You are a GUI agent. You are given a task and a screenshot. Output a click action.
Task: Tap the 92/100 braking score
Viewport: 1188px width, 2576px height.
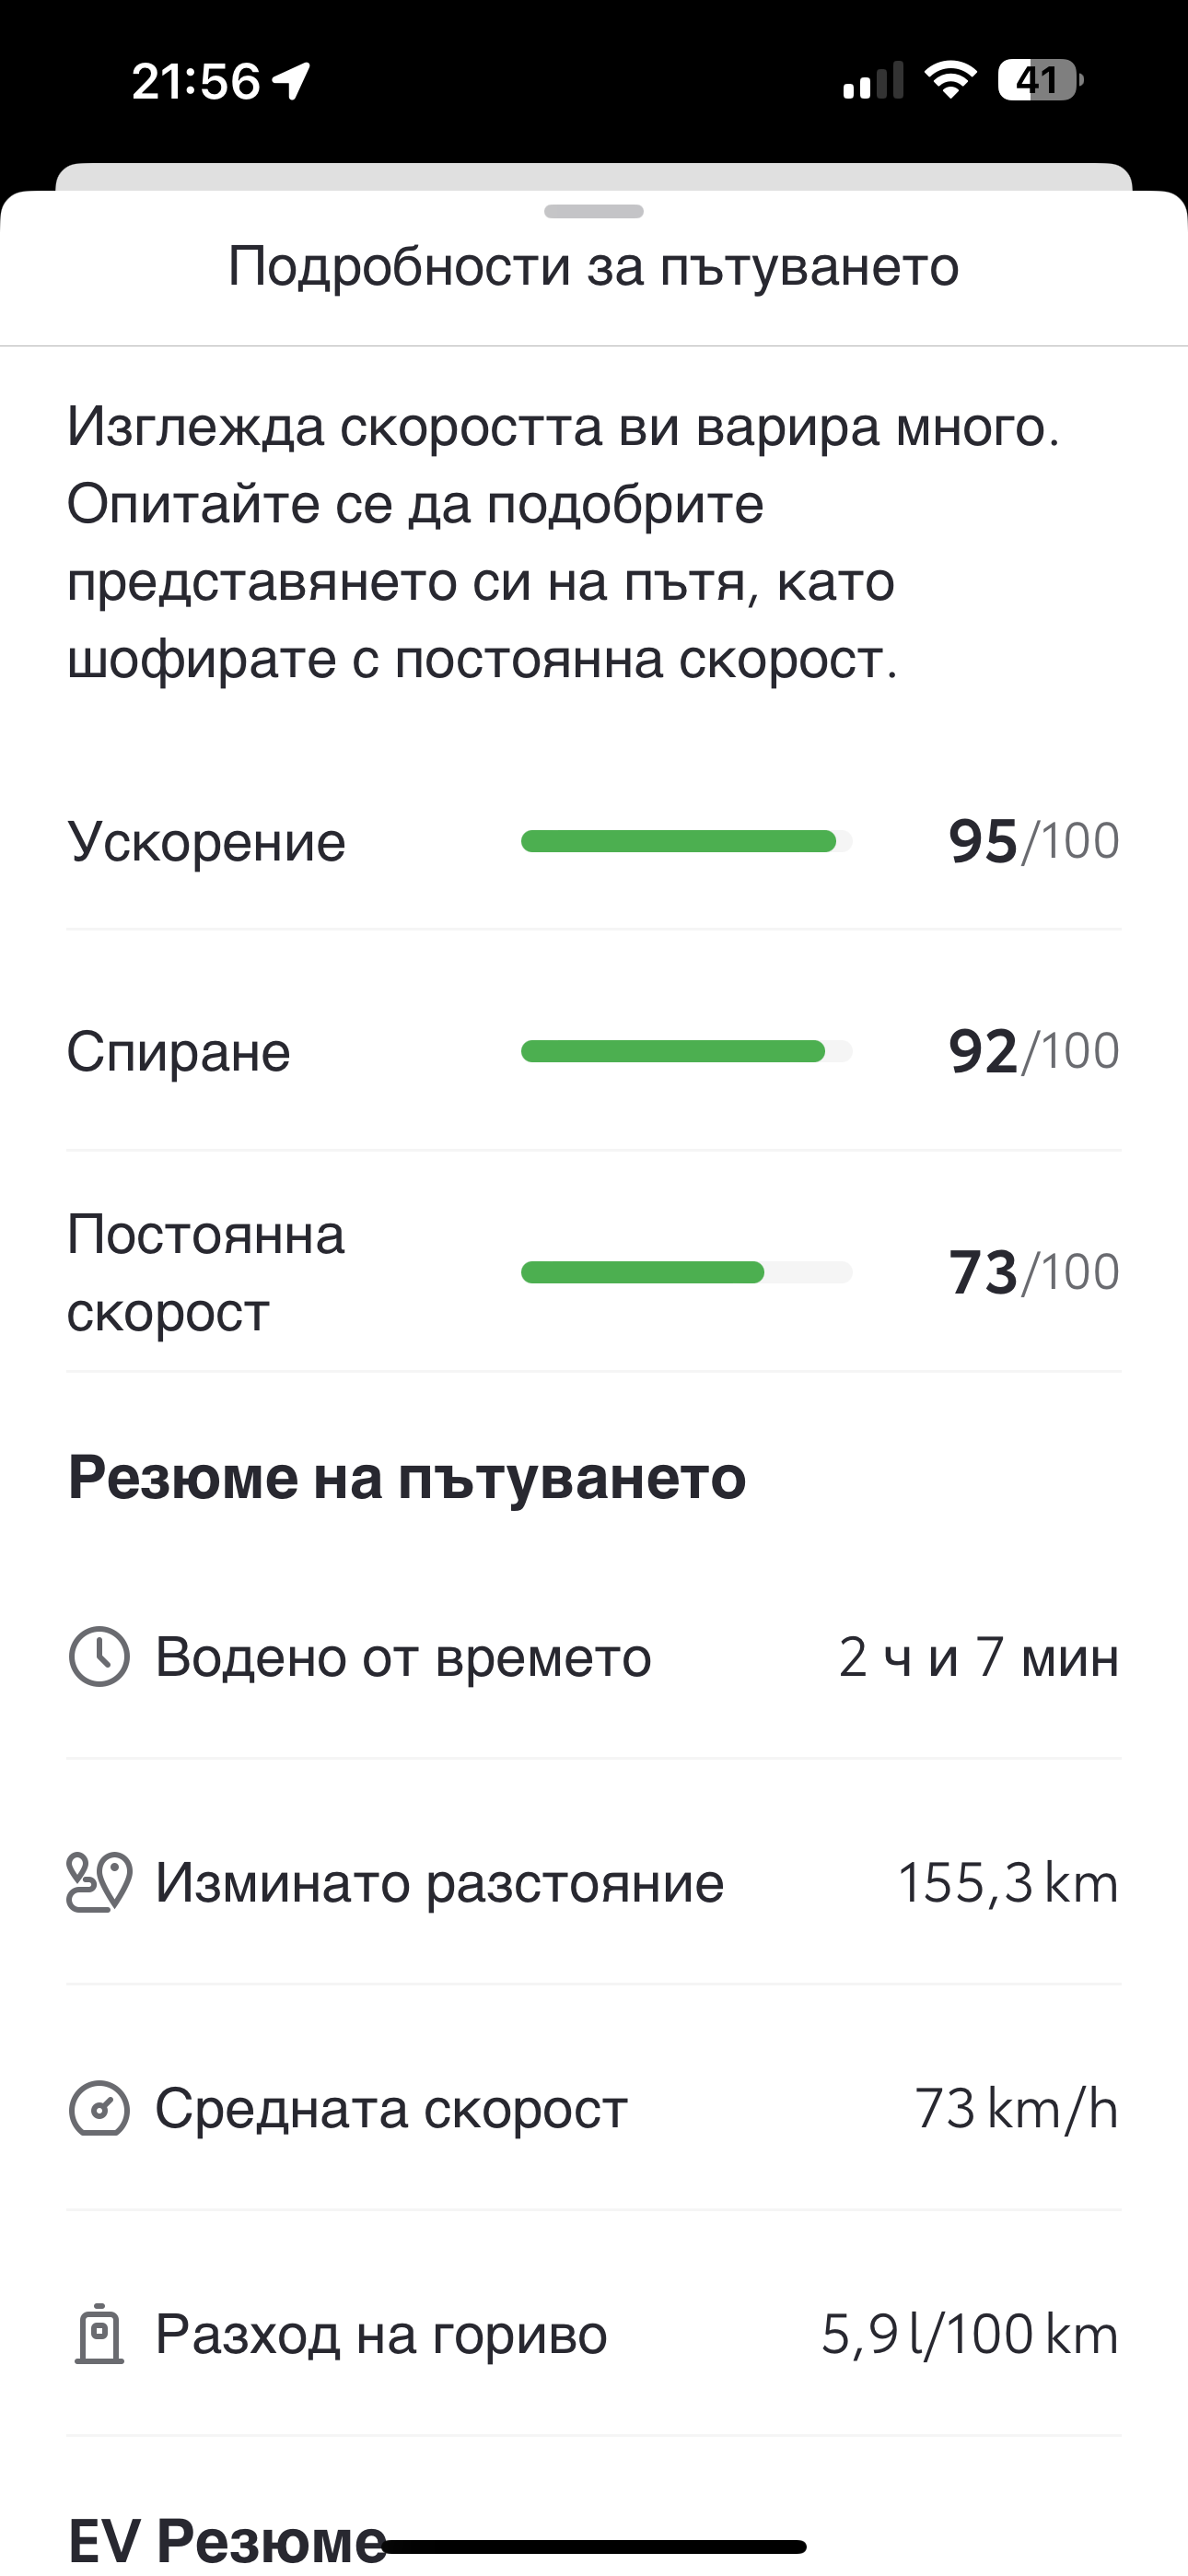coord(1033,1051)
